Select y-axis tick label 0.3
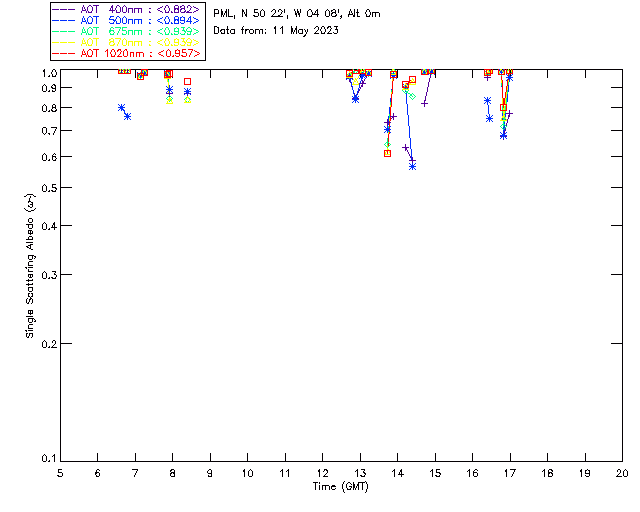The image size is (640, 512). click(49, 275)
